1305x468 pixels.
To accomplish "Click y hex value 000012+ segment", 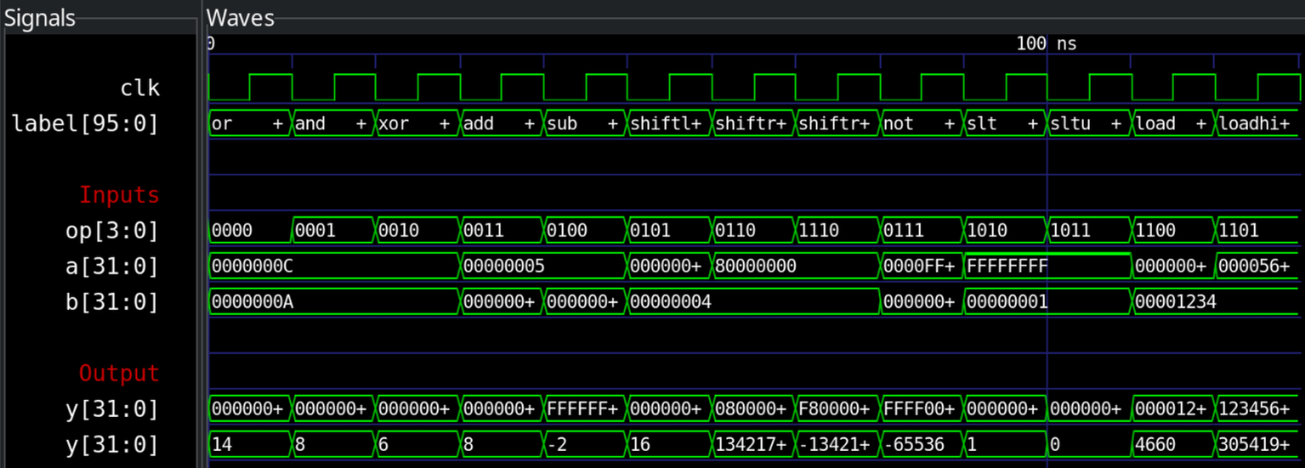I will pyautogui.click(x=1173, y=409).
